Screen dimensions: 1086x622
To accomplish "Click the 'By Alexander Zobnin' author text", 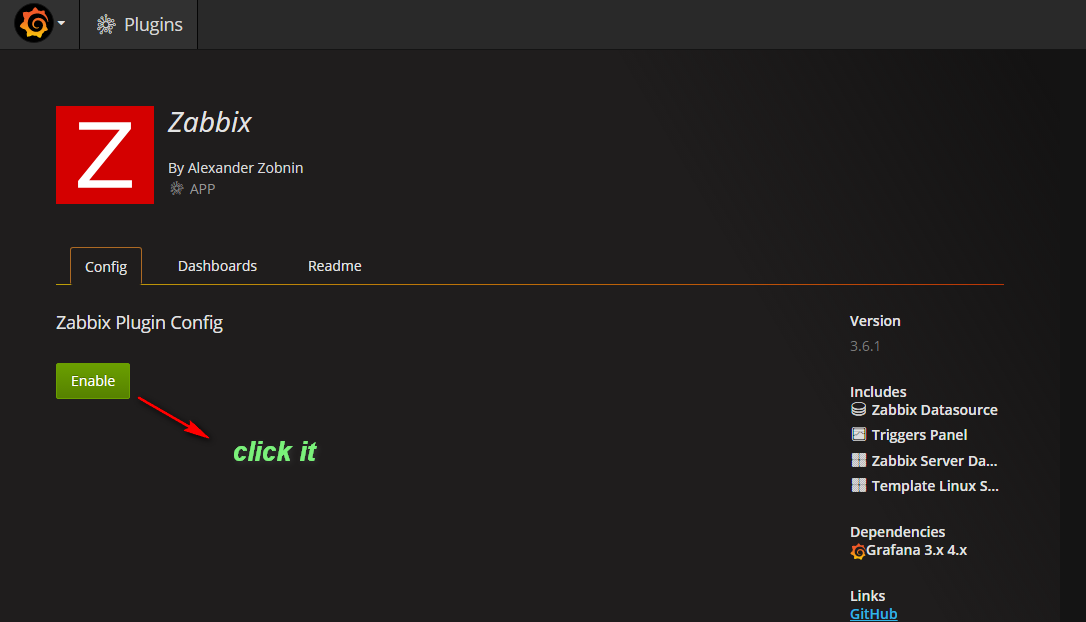I will [235, 168].
